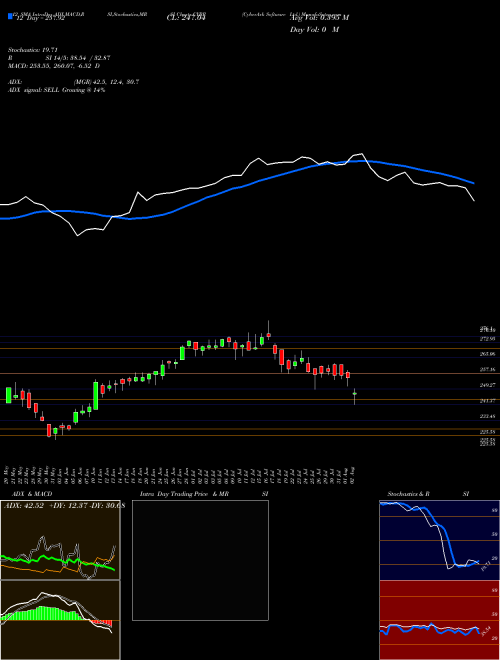Open the blue Stochastics chart panel
The height and width of the screenshot is (660, 500).
click(x=439, y=540)
